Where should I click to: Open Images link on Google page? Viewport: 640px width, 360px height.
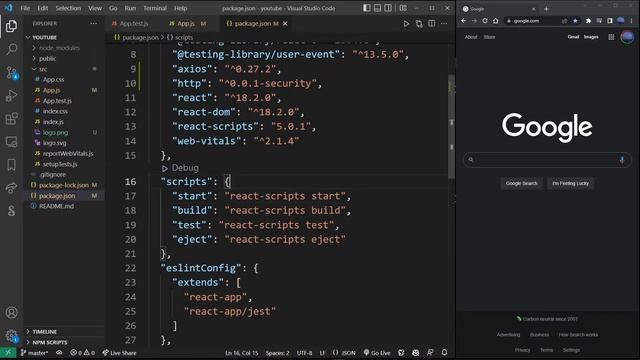(x=591, y=37)
